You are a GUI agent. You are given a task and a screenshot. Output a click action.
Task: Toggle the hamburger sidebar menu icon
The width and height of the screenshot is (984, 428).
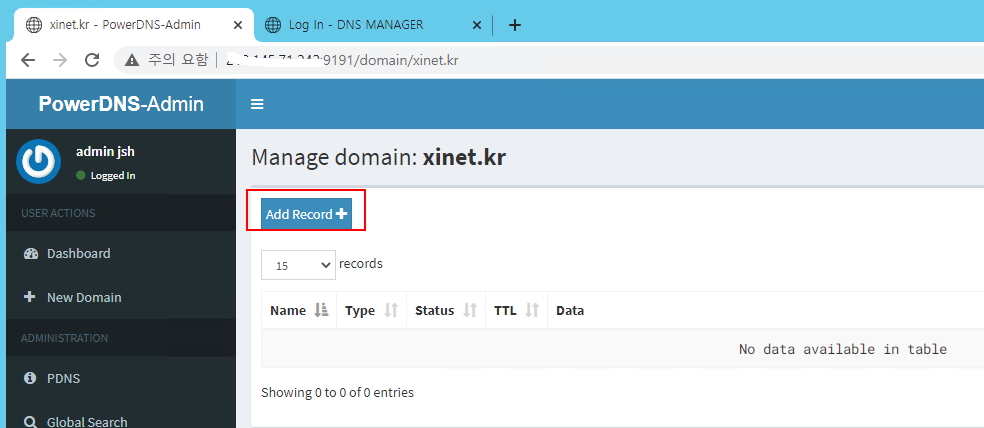click(257, 104)
